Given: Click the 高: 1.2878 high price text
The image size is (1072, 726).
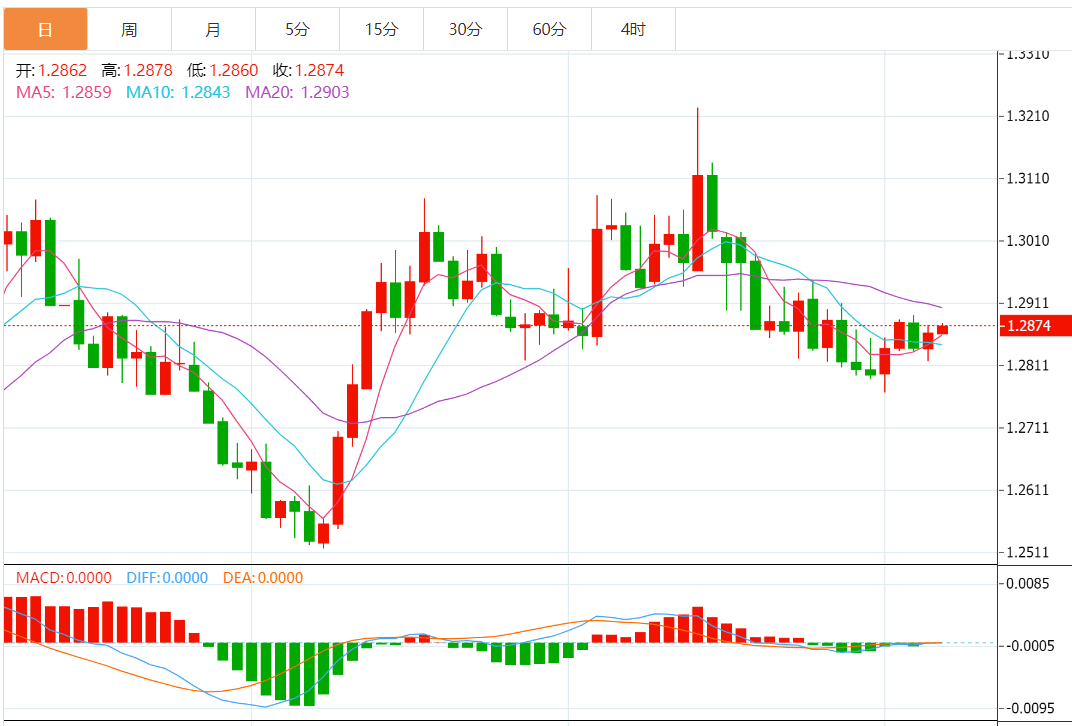Looking at the screenshot, I should (137, 70).
